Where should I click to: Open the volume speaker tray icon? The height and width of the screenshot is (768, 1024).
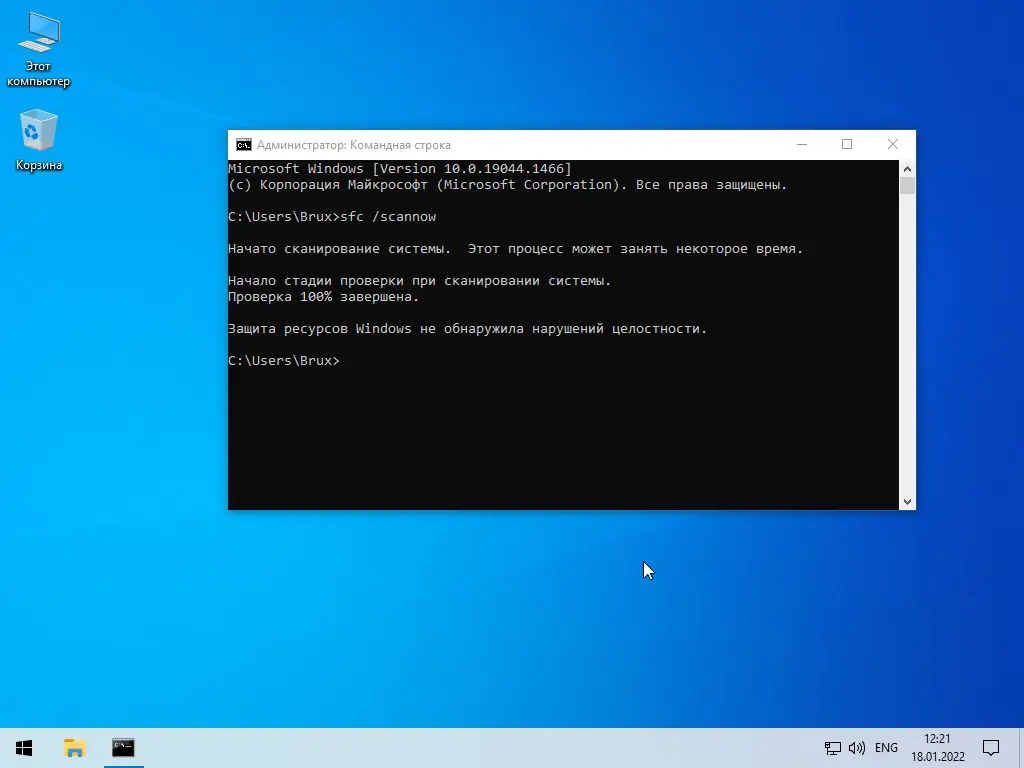pyautogui.click(x=857, y=748)
